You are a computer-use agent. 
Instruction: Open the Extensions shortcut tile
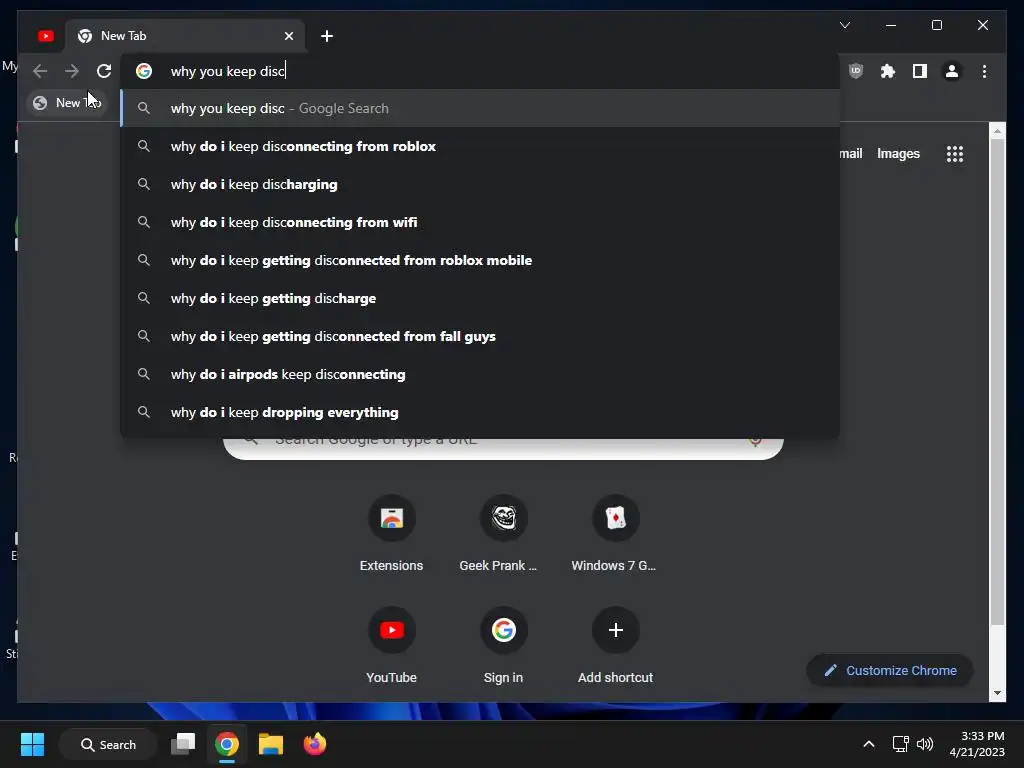(x=391, y=533)
